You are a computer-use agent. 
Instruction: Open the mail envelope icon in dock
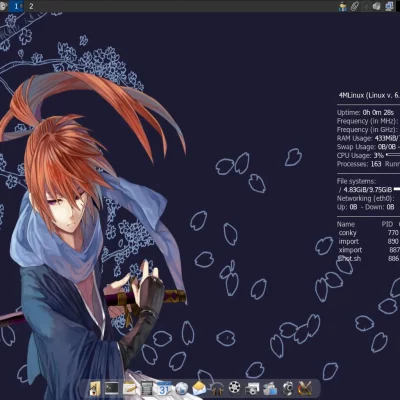click(x=199, y=388)
